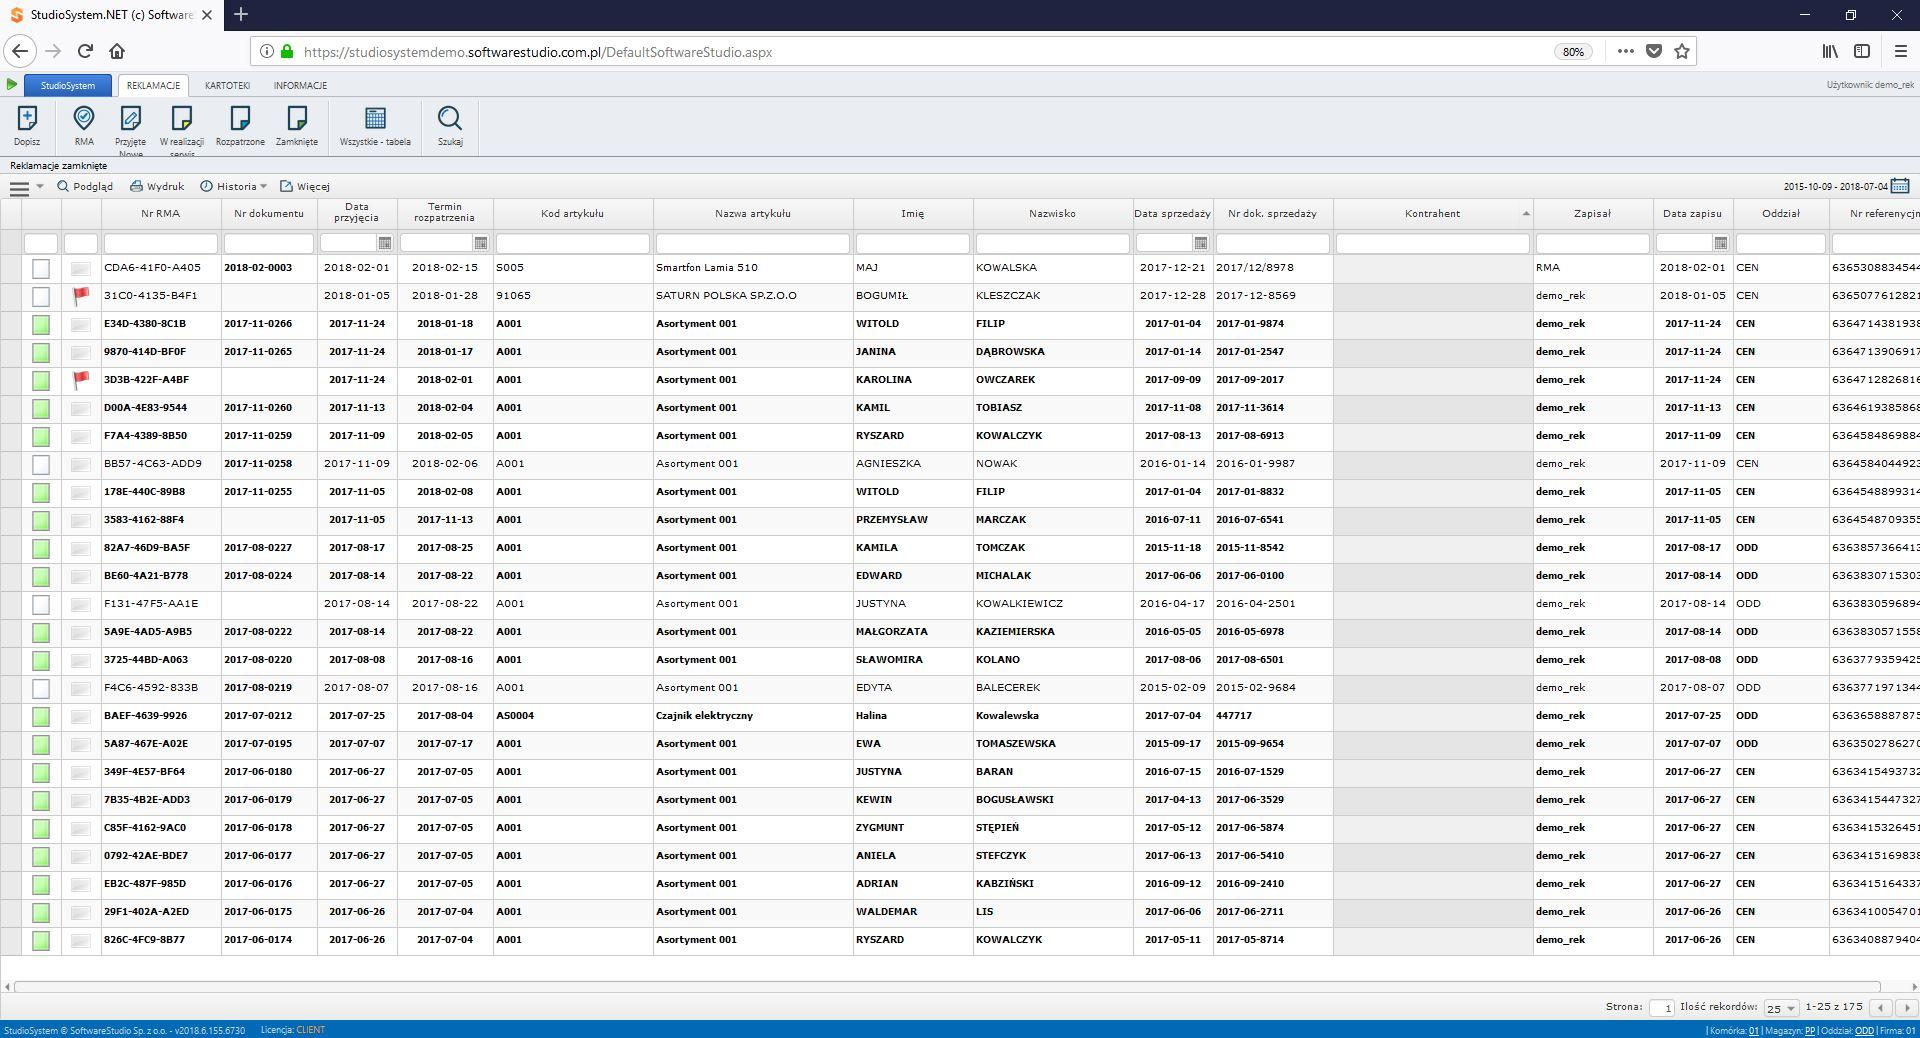This screenshot has width=1920, height=1038.
Task: Tick checkbox for row 31C0-4135-B4F1
Action: pyautogui.click(x=41, y=296)
